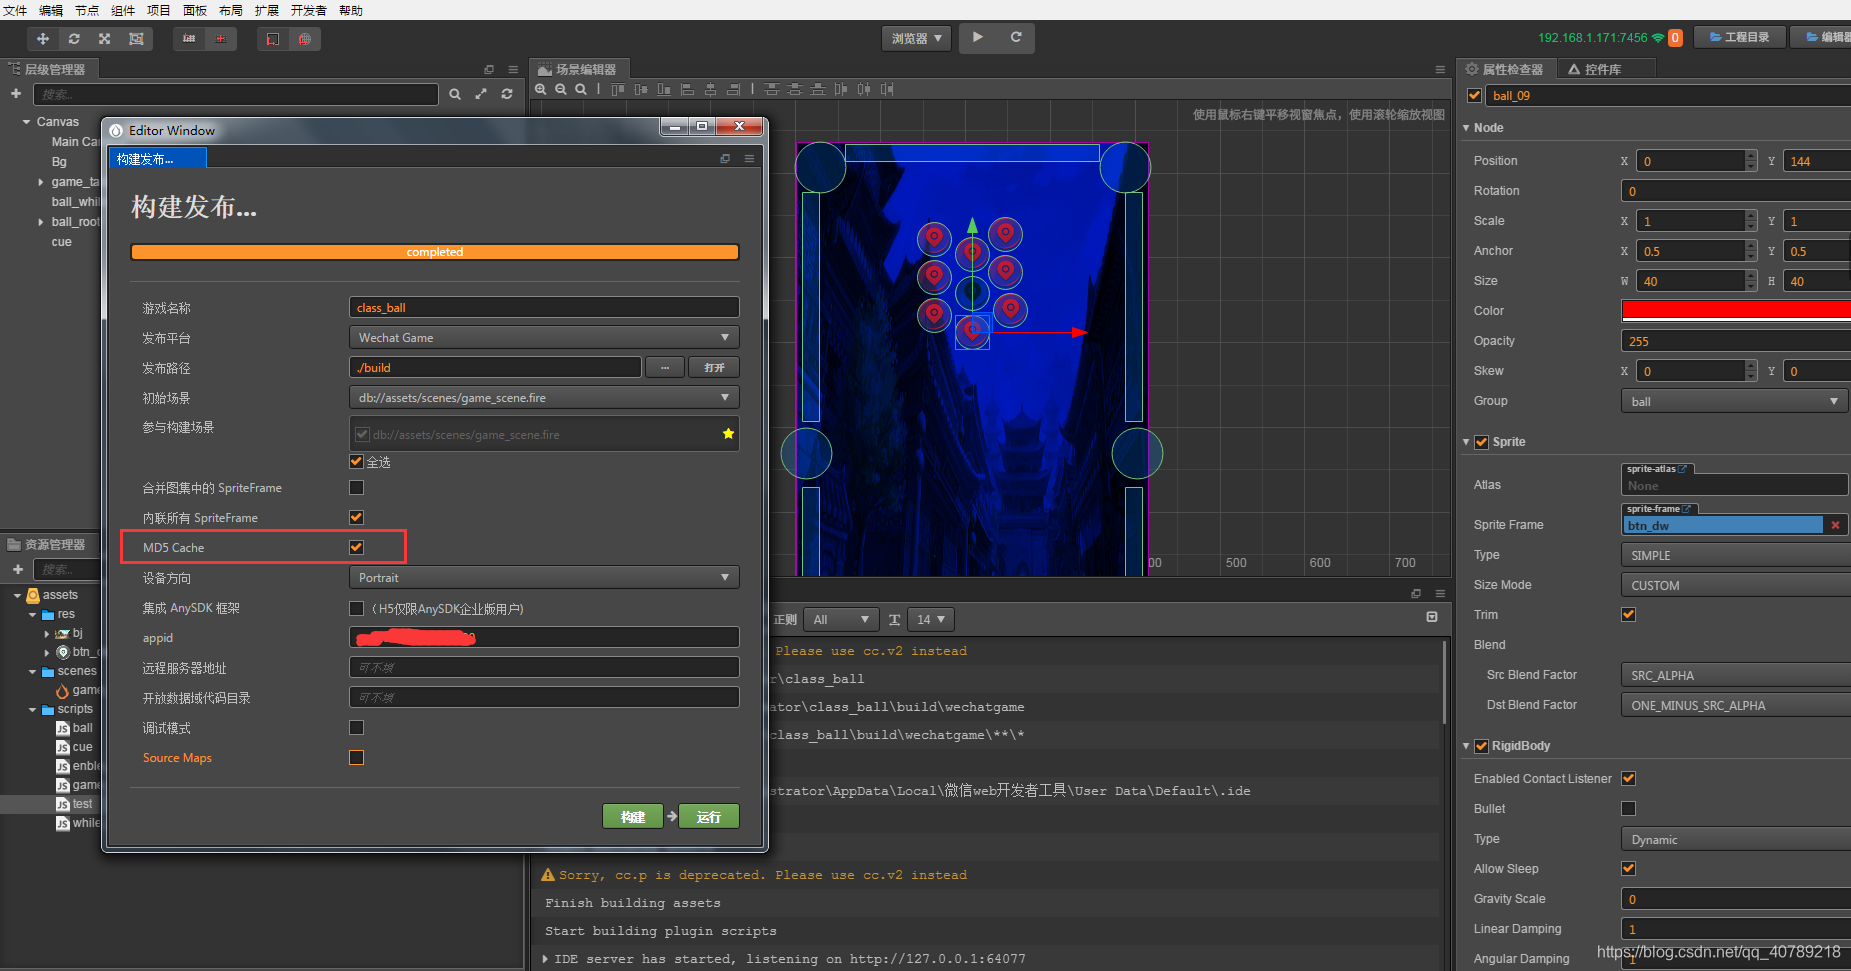Switch to the 控件库 tab
The width and height of the screenshot is (1851, 971).
point(1601,69)
